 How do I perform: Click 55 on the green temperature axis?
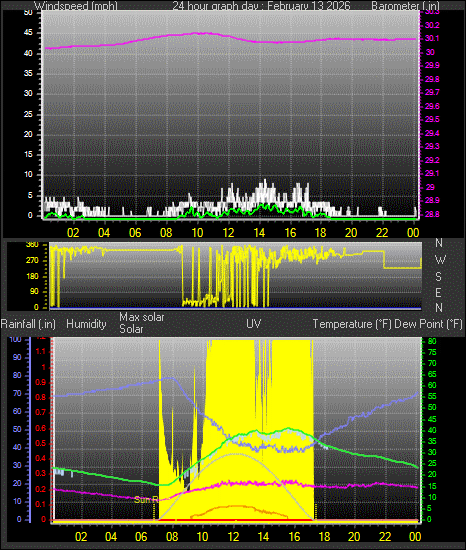click(x=432, y=396)
